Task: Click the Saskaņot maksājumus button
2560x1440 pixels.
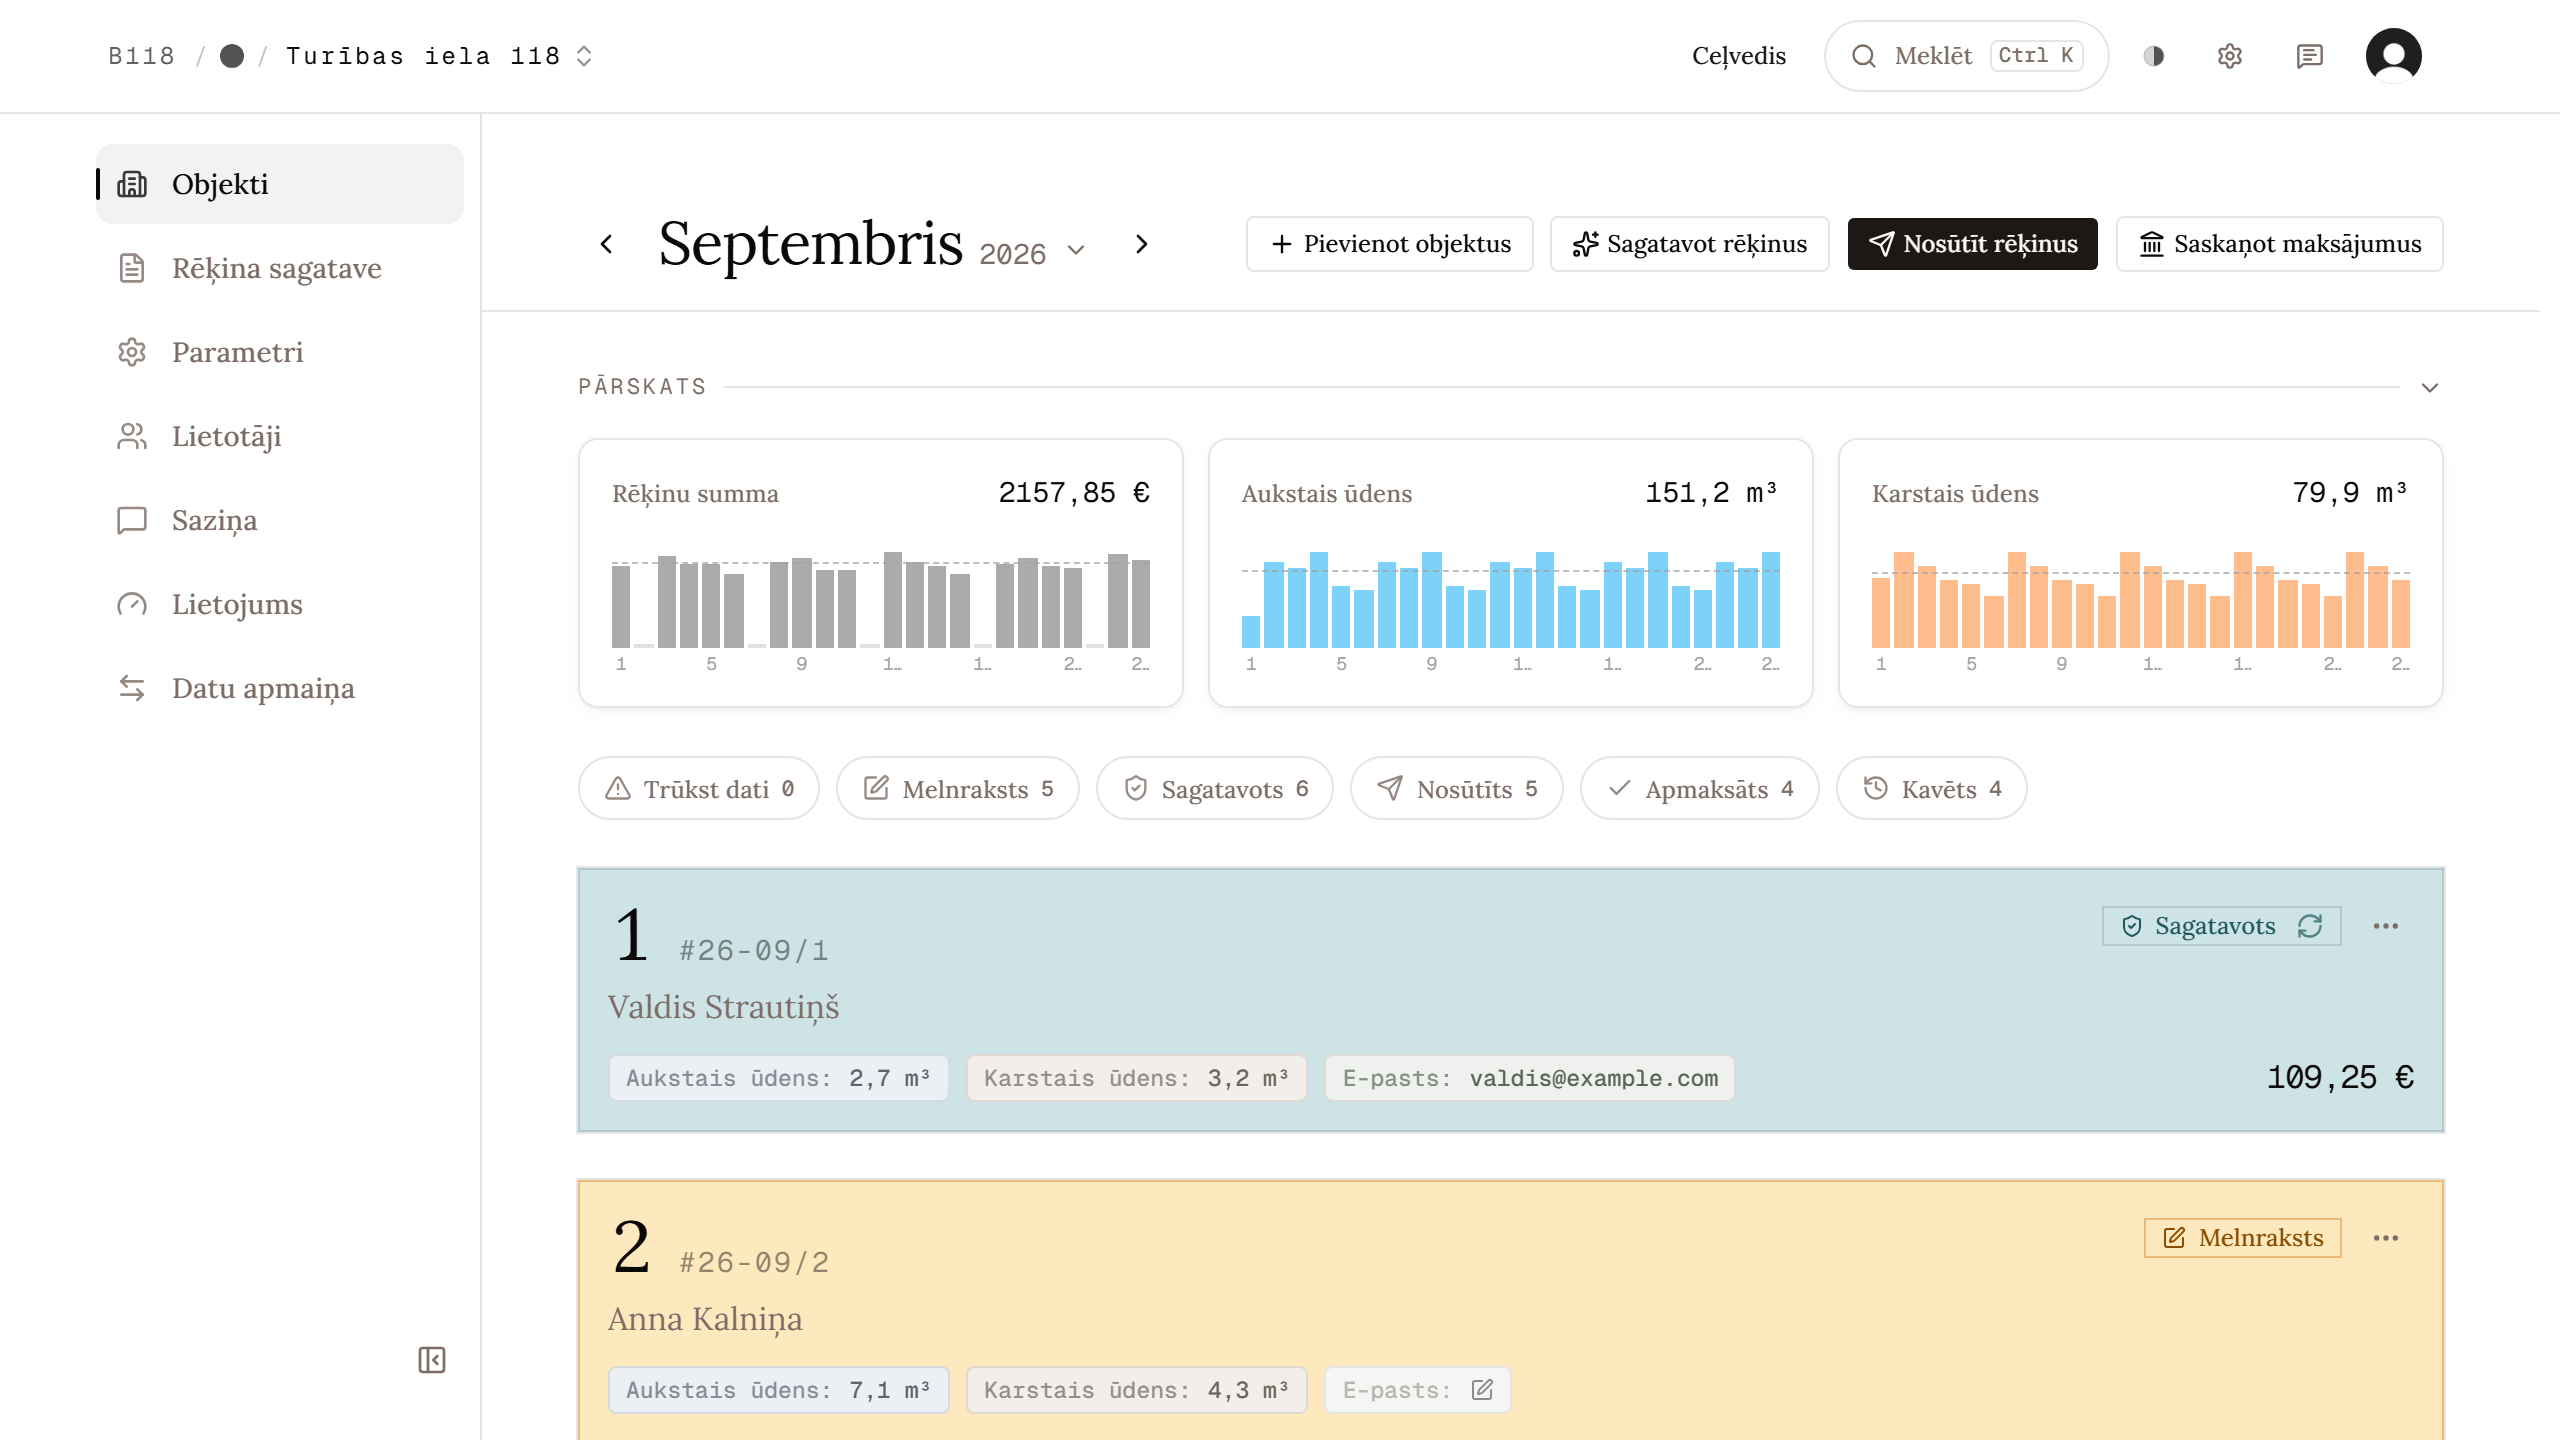Action: [2280, 244]
